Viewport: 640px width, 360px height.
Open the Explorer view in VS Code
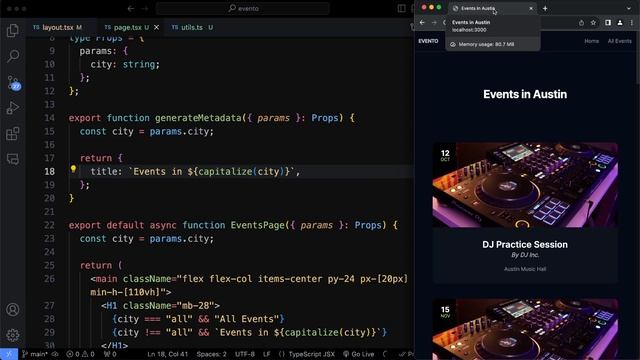pyautogui.click(x=13, y=30)
